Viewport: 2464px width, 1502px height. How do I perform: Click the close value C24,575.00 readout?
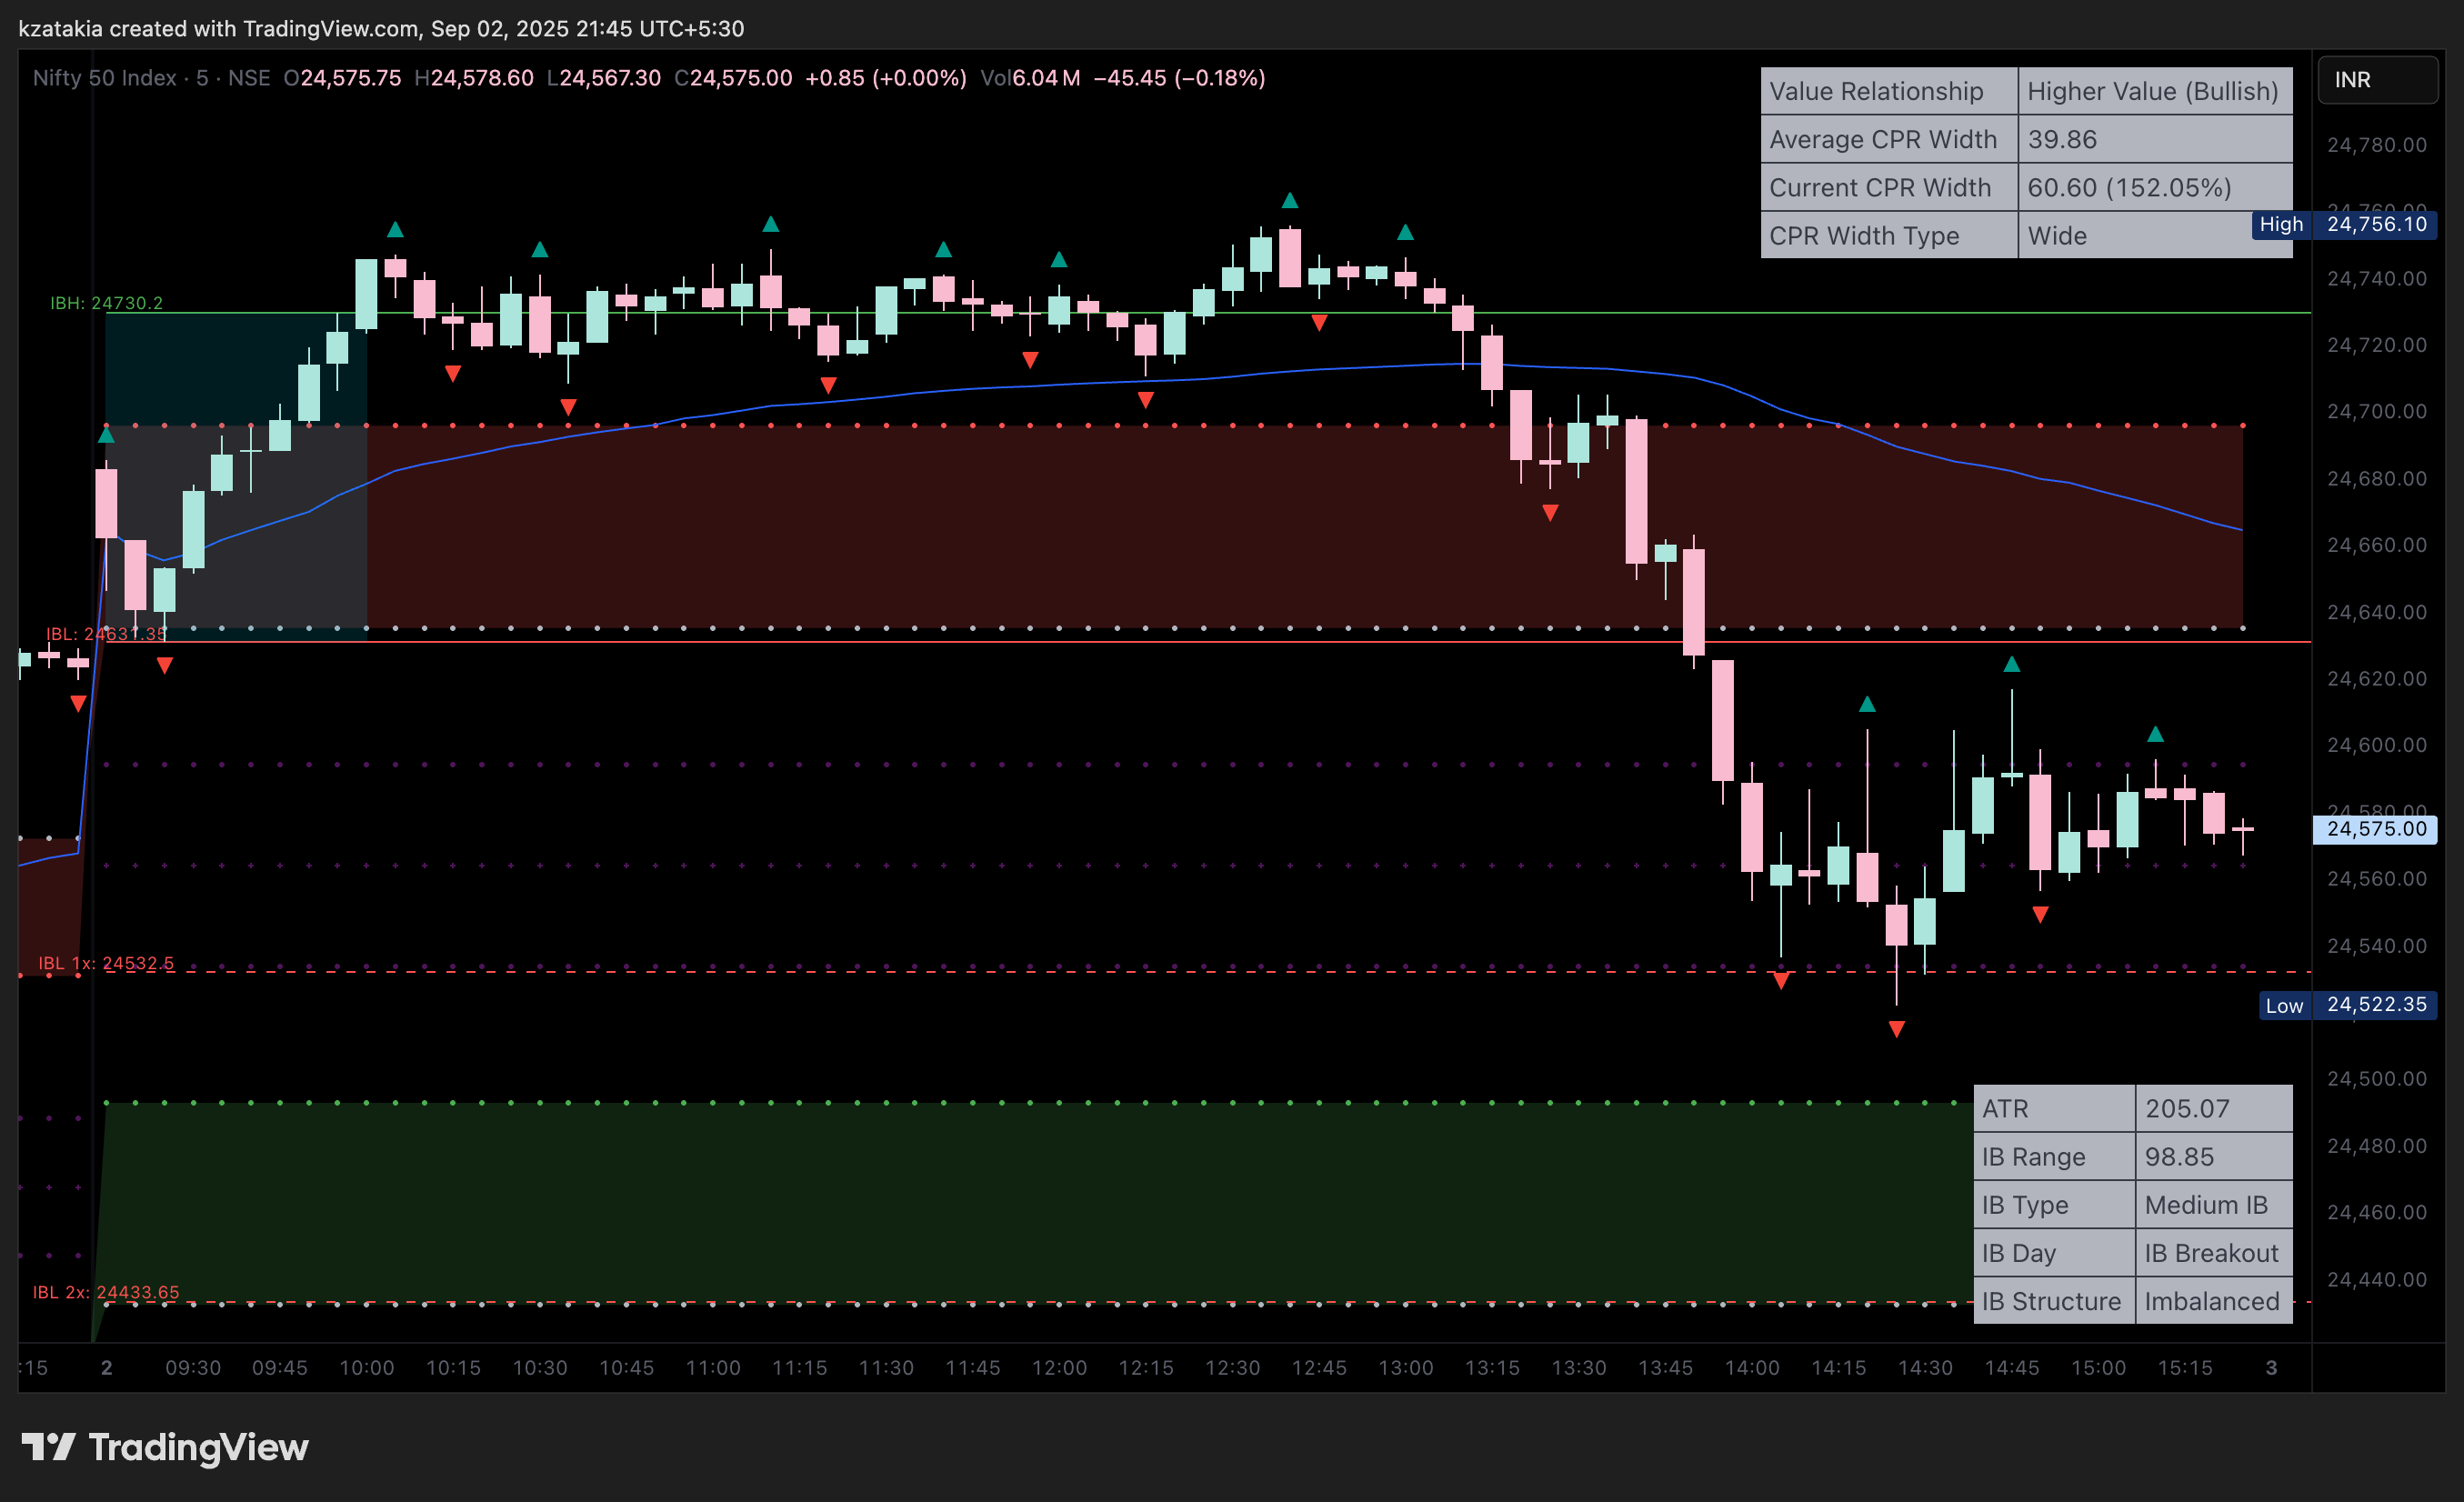point(733,78)
